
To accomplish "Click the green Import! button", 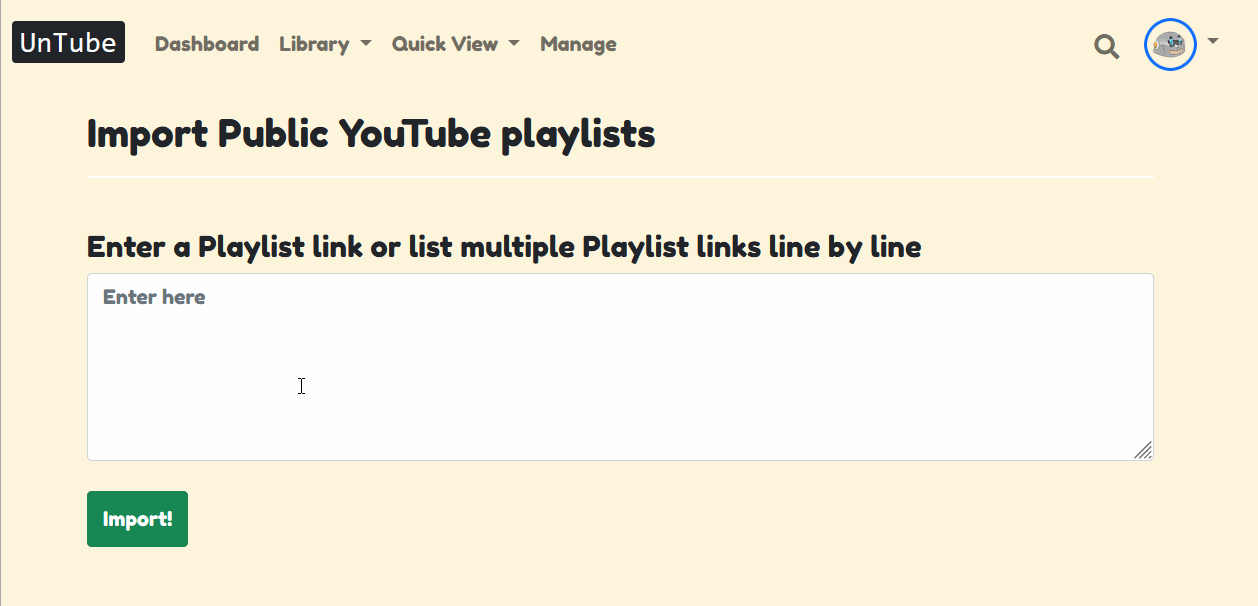I will click(x=137, y=519).
